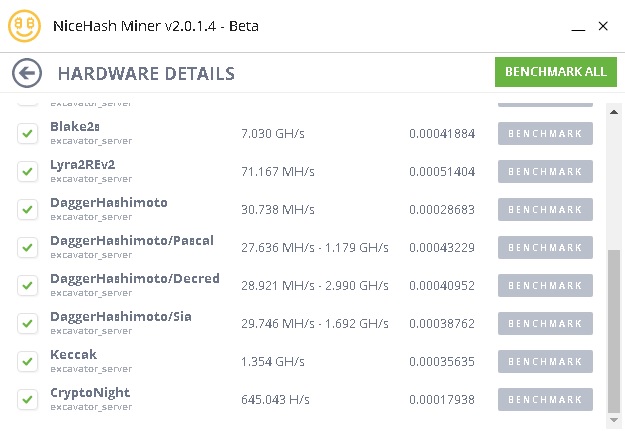The image size is (625, 431).
Task: Select the DaggerHashimoto/Sia label
Action: tap(121, 317)
